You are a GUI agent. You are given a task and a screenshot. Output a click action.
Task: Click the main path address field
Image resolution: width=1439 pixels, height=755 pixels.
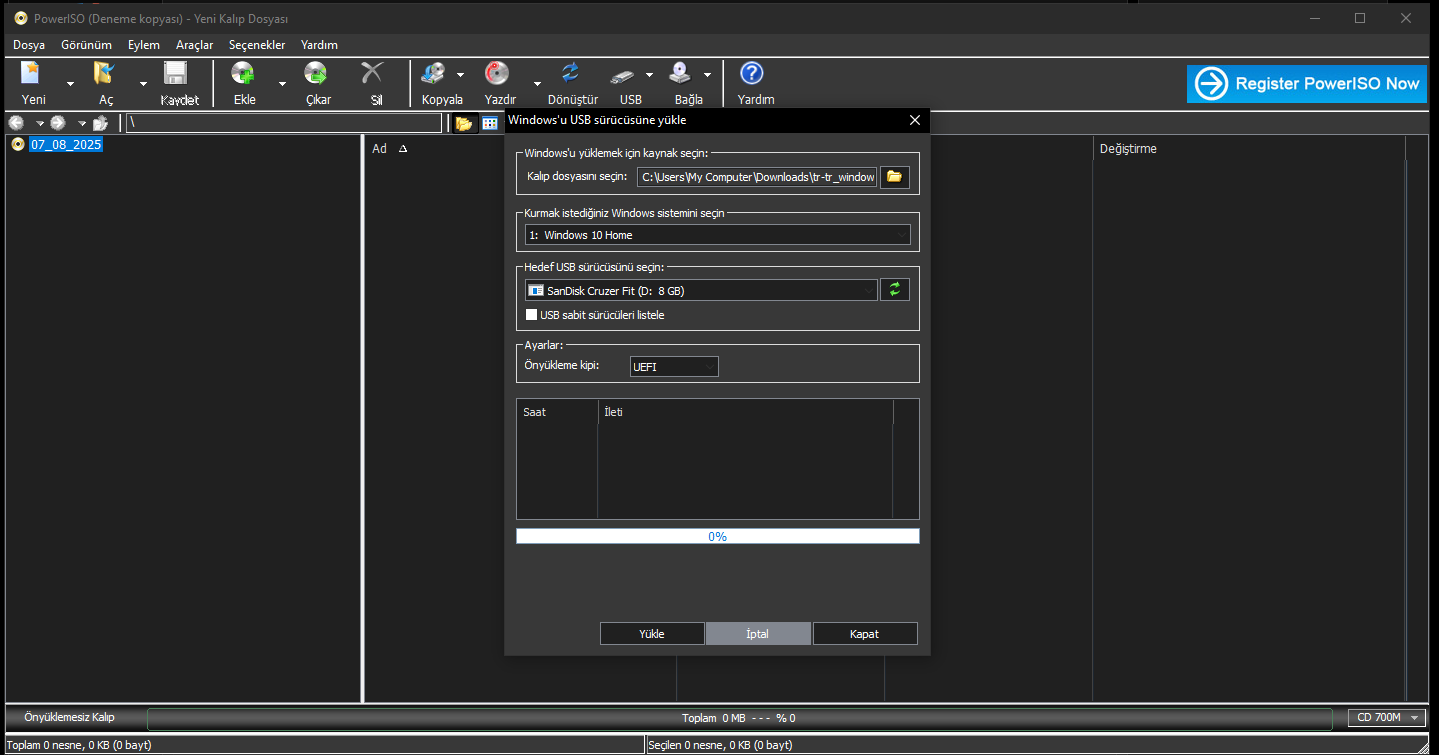click(x=284, y=123)
